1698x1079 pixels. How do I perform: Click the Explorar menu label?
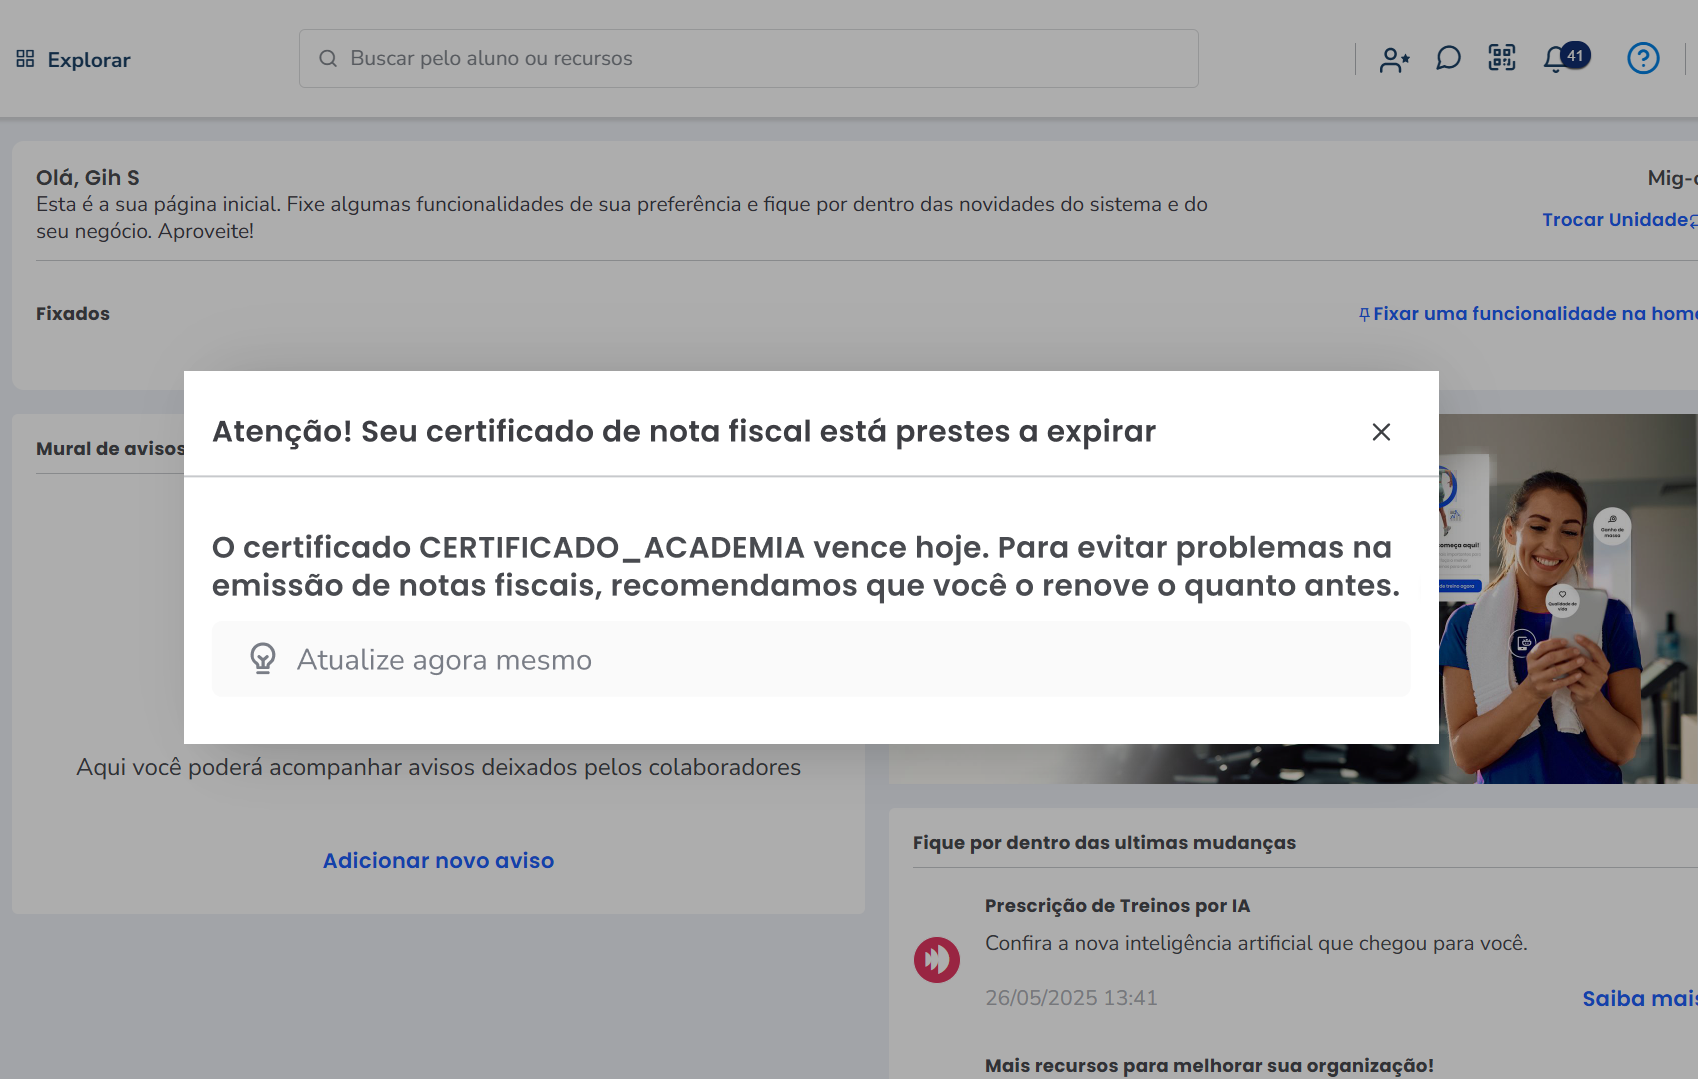[89, 60]
